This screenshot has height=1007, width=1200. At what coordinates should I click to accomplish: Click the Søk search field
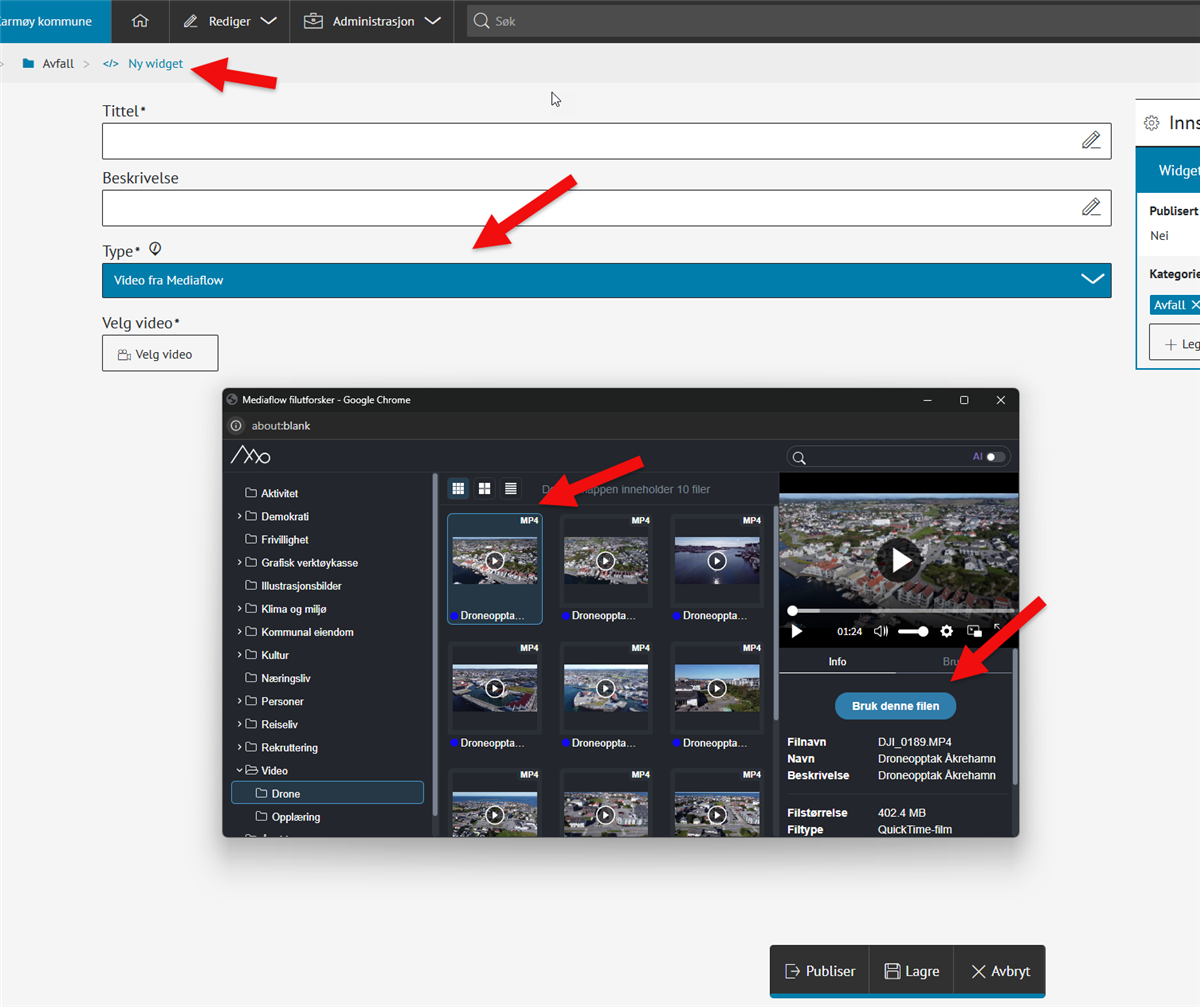[x=833, y=21]
